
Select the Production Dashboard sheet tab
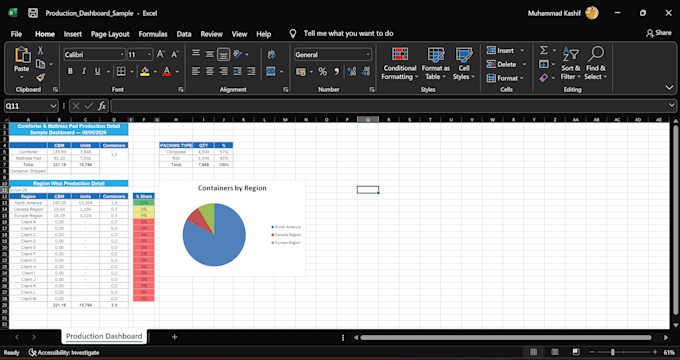(x=104, y=336)
